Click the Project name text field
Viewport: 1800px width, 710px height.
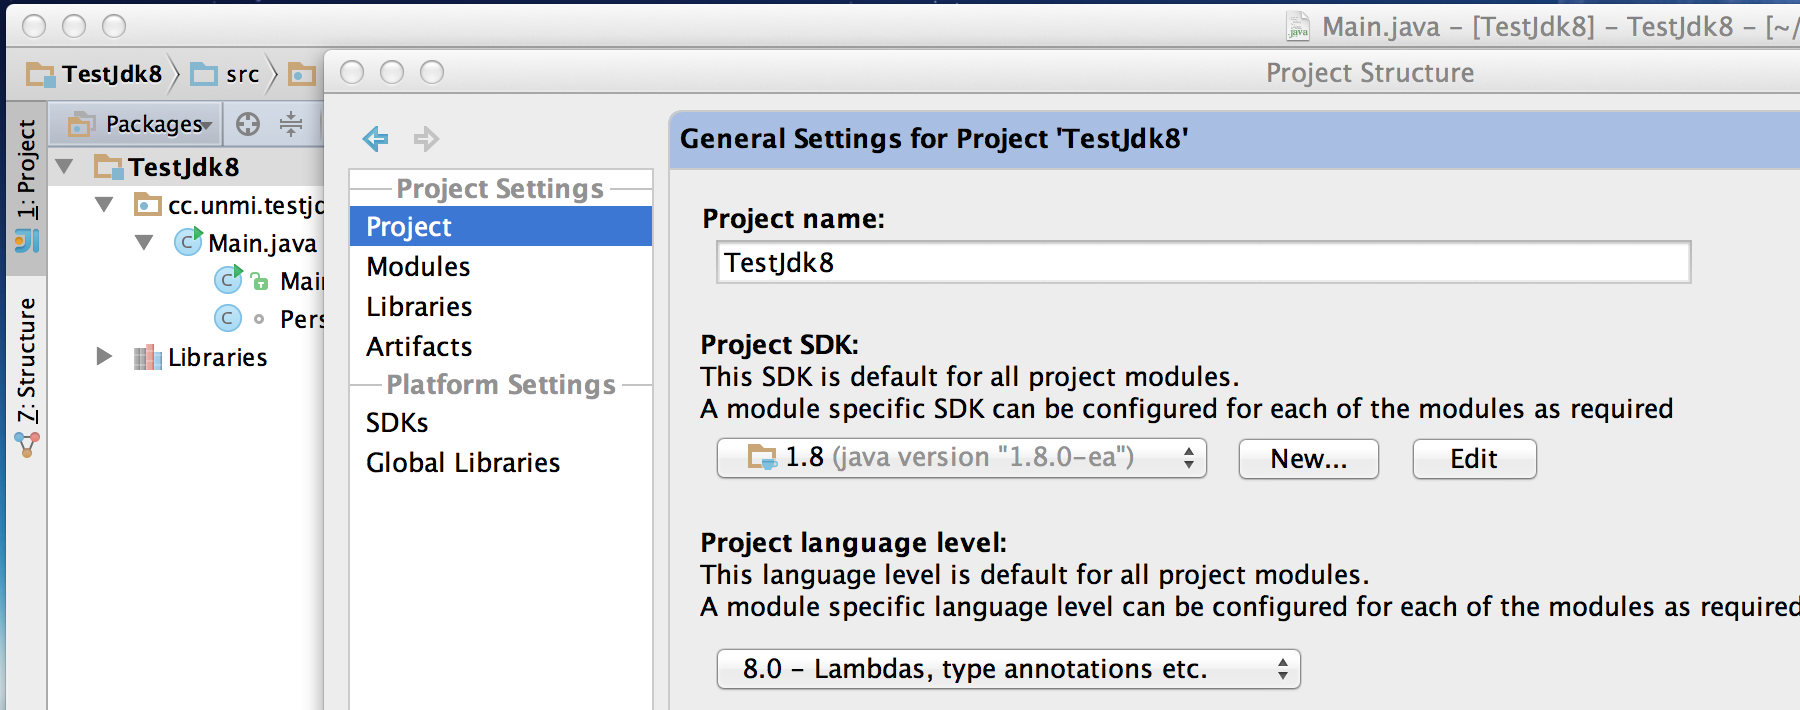(x=1203, y=263)
